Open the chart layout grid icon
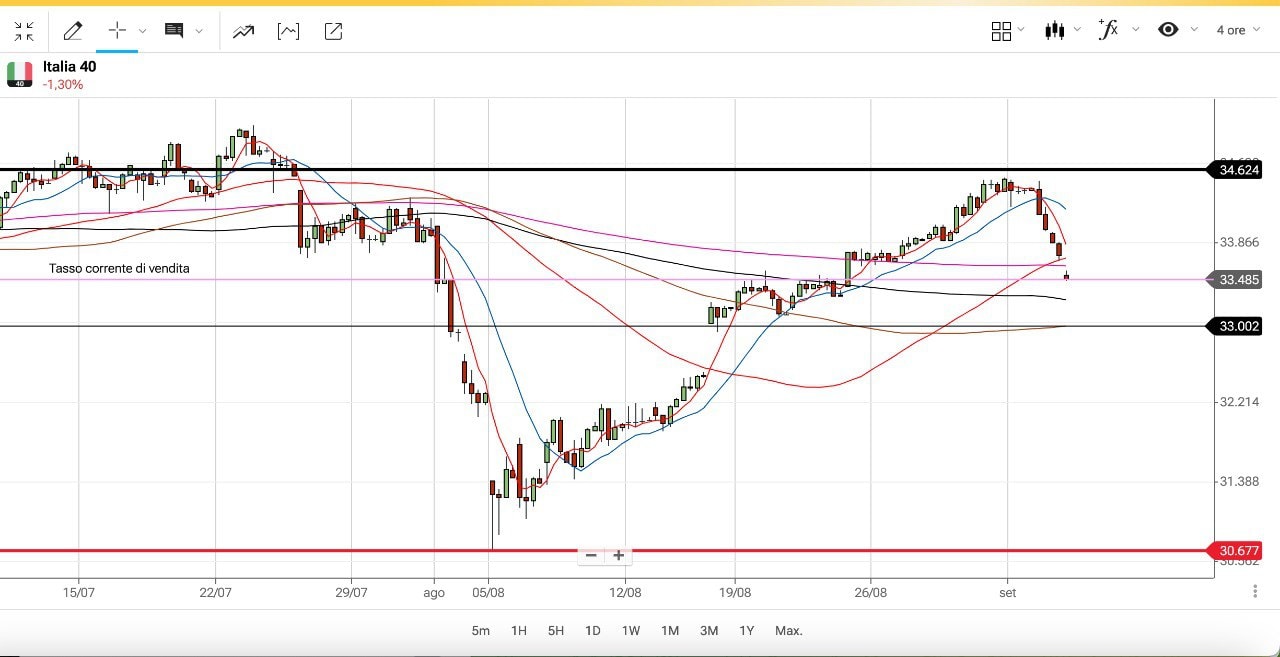Screen dimensions: 1280x657 pos(1001,31)
